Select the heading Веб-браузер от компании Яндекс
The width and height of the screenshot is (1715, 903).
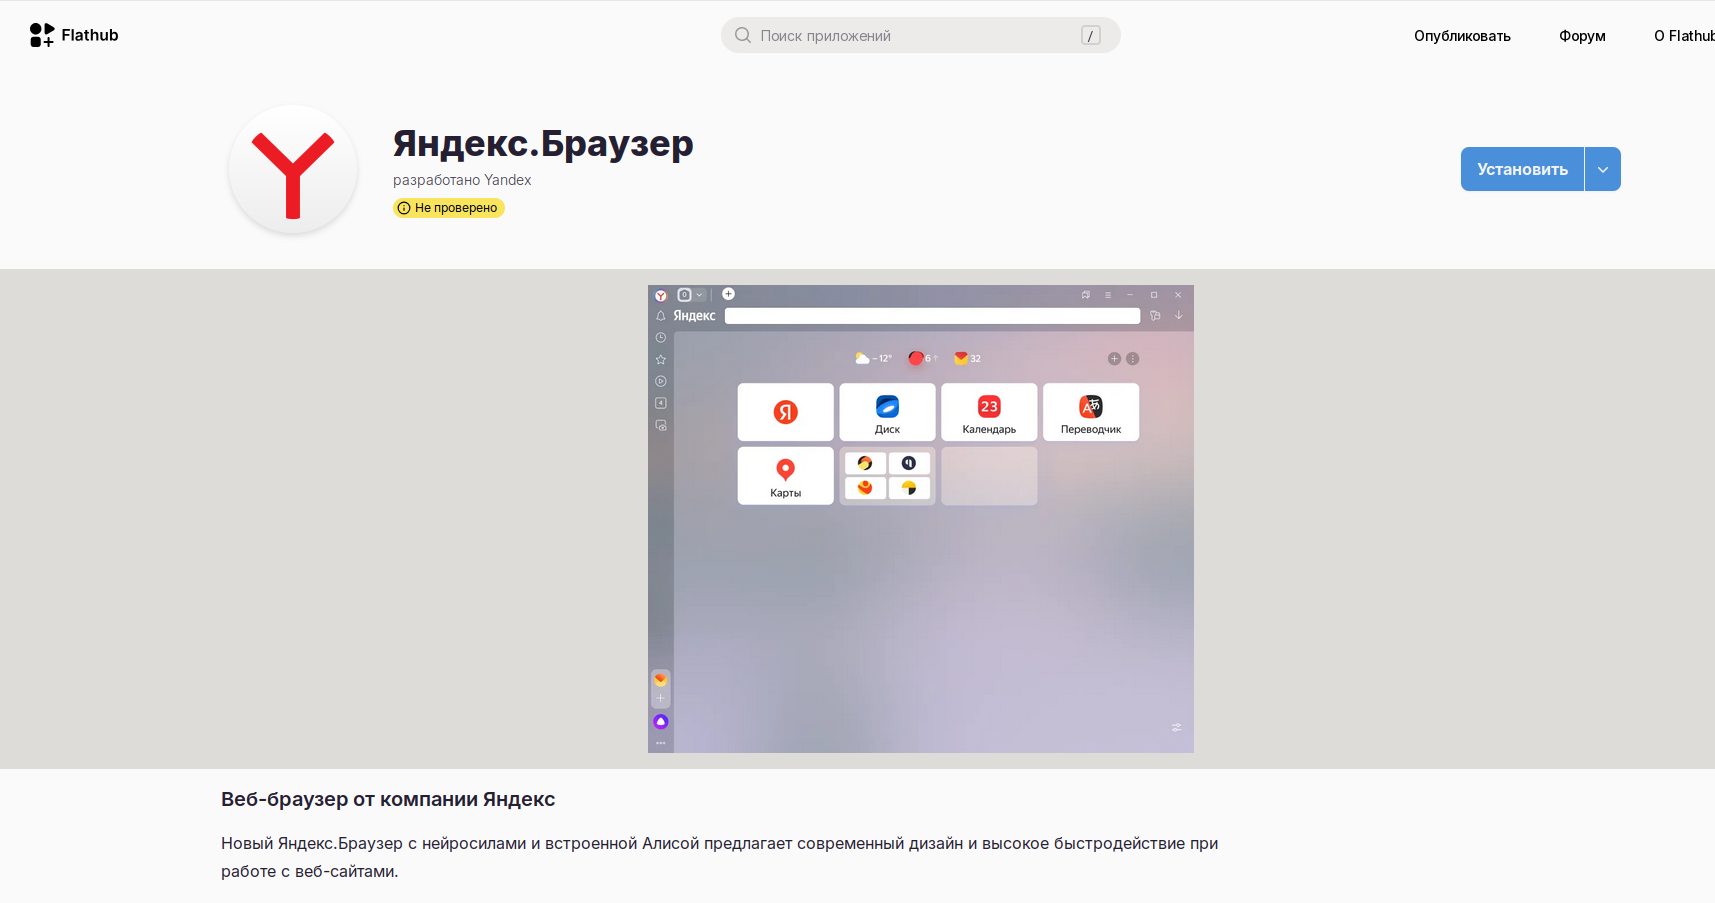[x=388, y=799]
